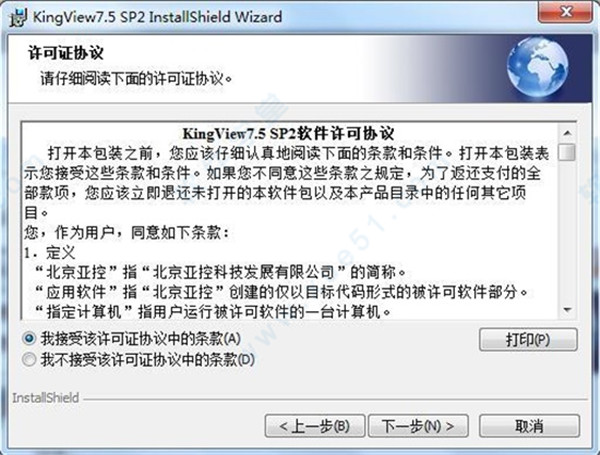Select 我不接受该许可证协议中的条款(D) radio button
The image size is (600, 455).
(29, 359)
